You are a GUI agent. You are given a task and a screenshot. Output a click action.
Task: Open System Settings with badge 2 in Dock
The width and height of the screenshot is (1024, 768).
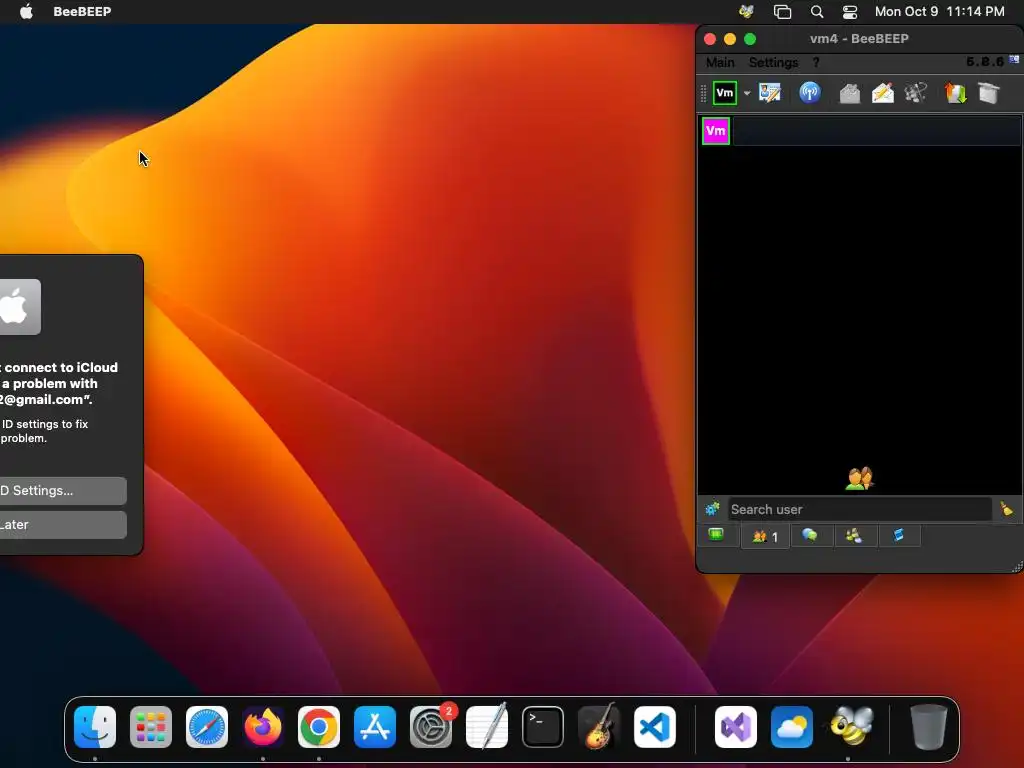(431, 727)
